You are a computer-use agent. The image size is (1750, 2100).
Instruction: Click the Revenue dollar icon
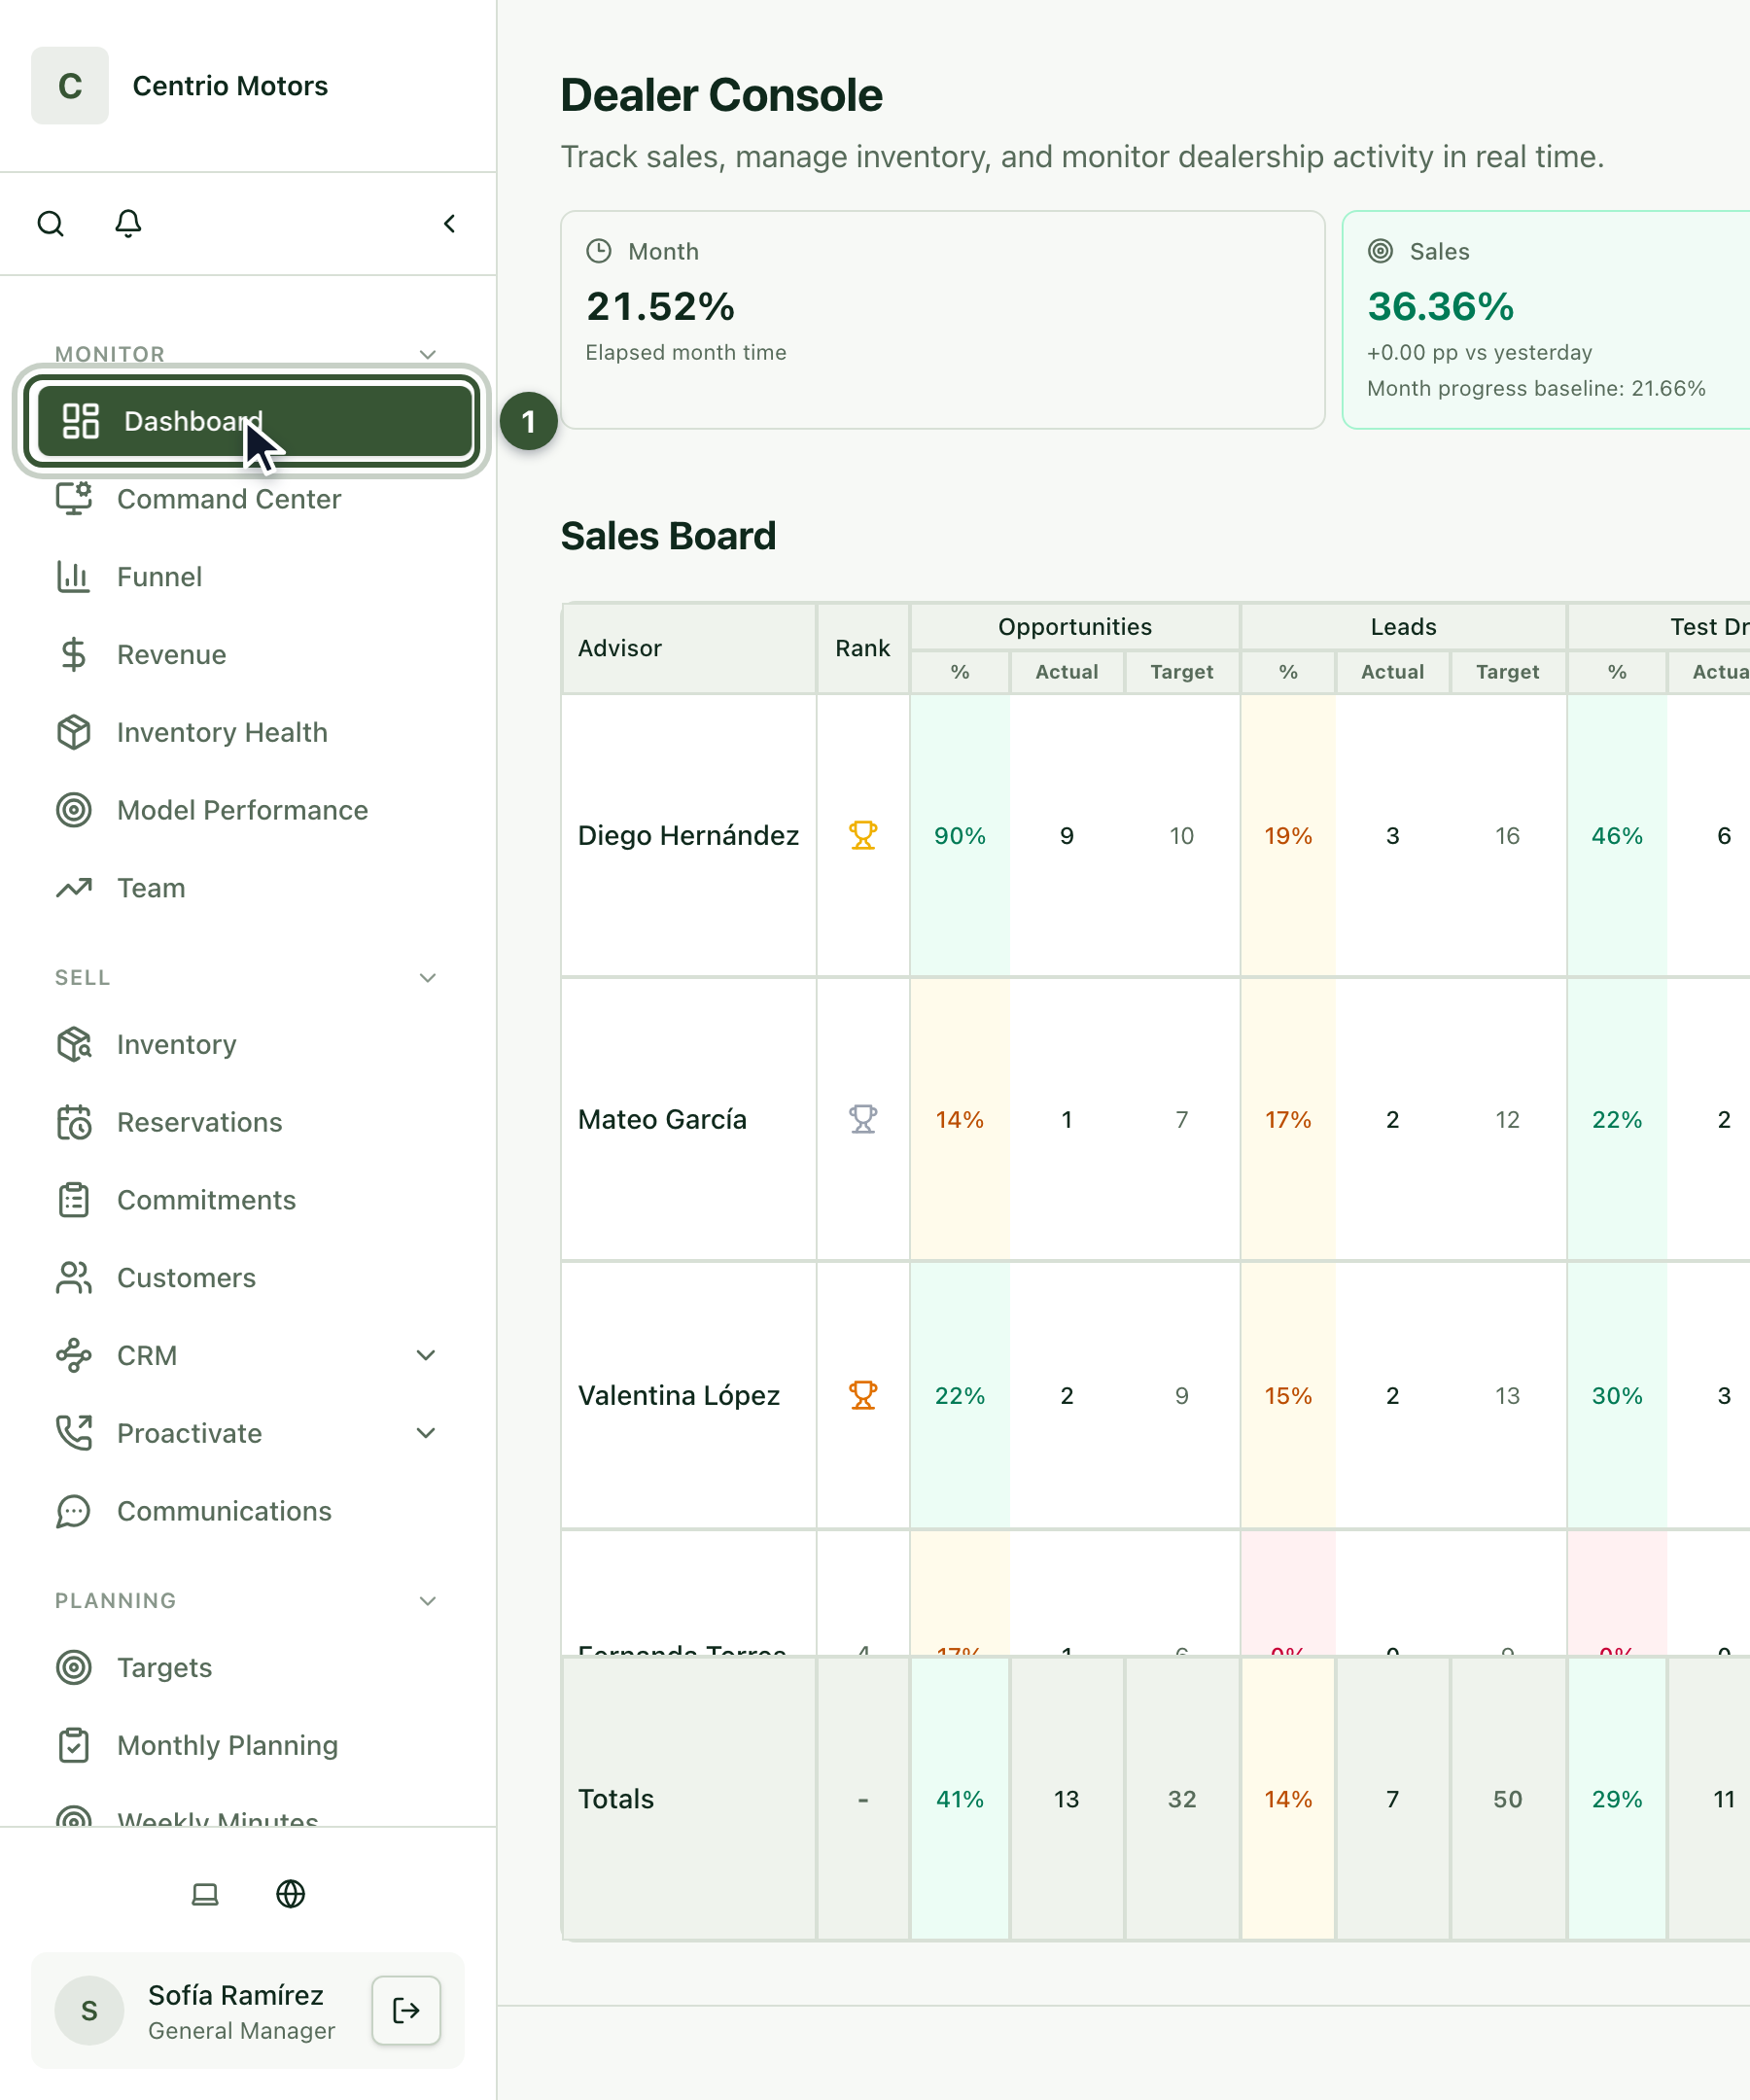74,654
